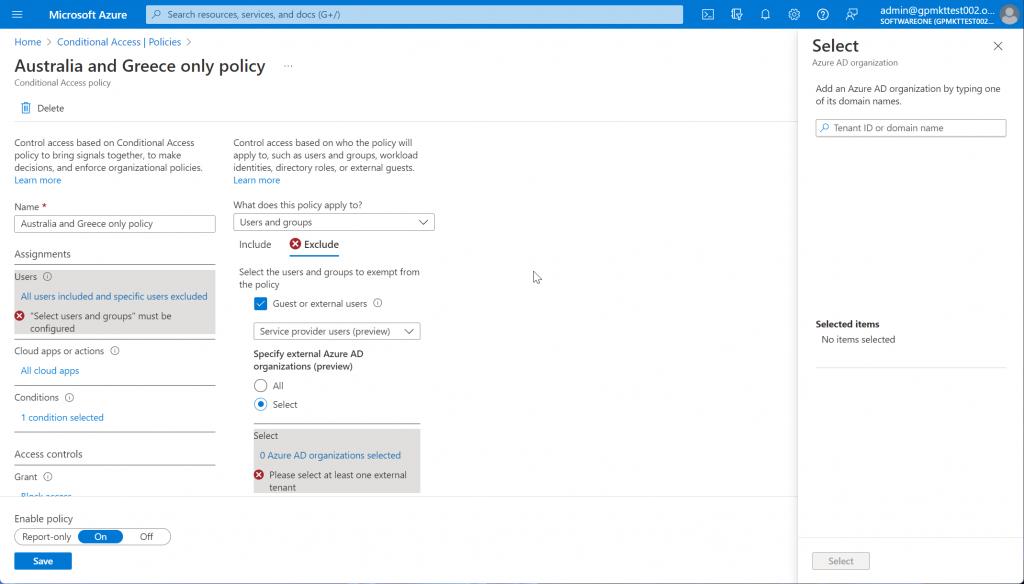
Task: Show info tooltip for Cloud apps or actions
Action: 115,351
